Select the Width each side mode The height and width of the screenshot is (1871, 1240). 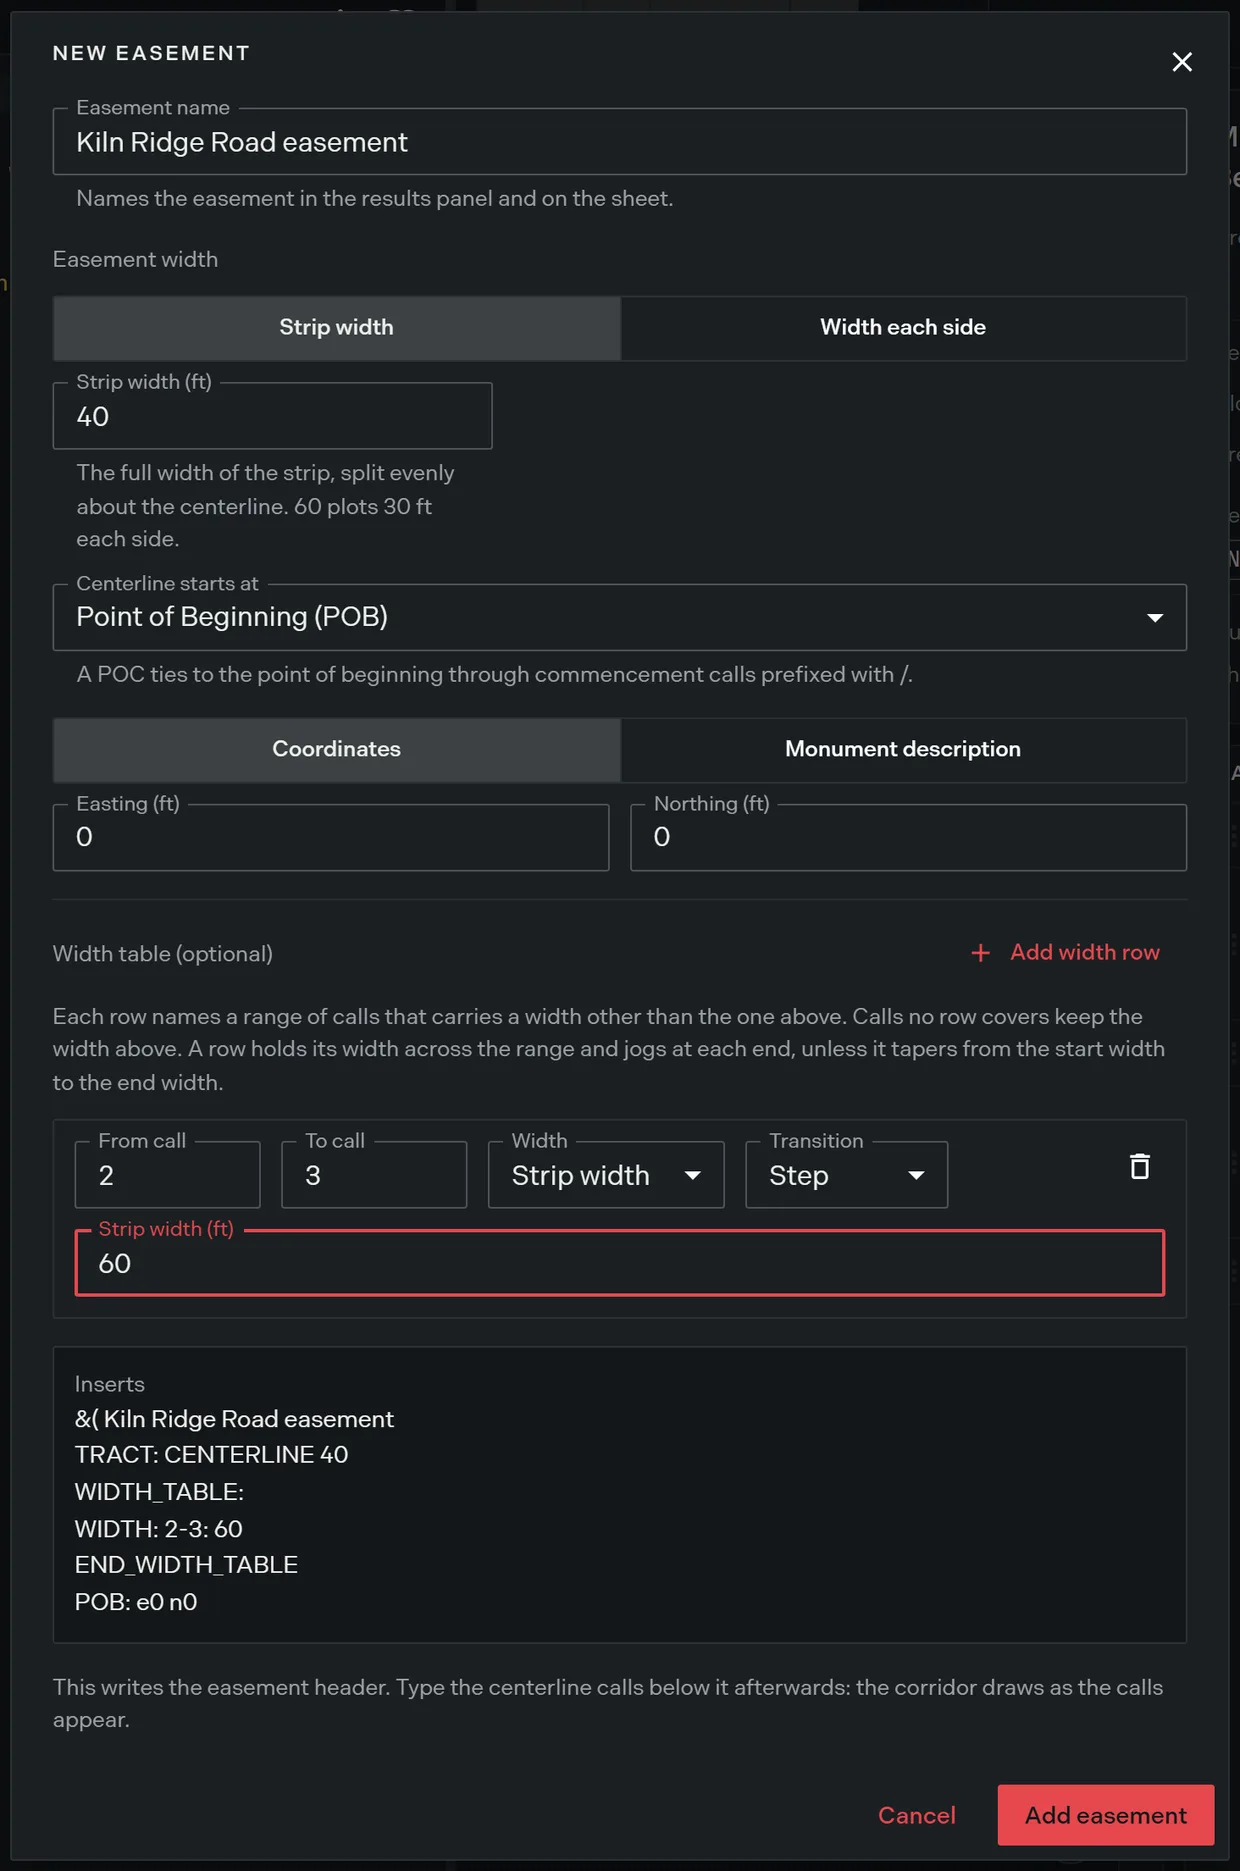pyautogui.click(x=903, y=328)
